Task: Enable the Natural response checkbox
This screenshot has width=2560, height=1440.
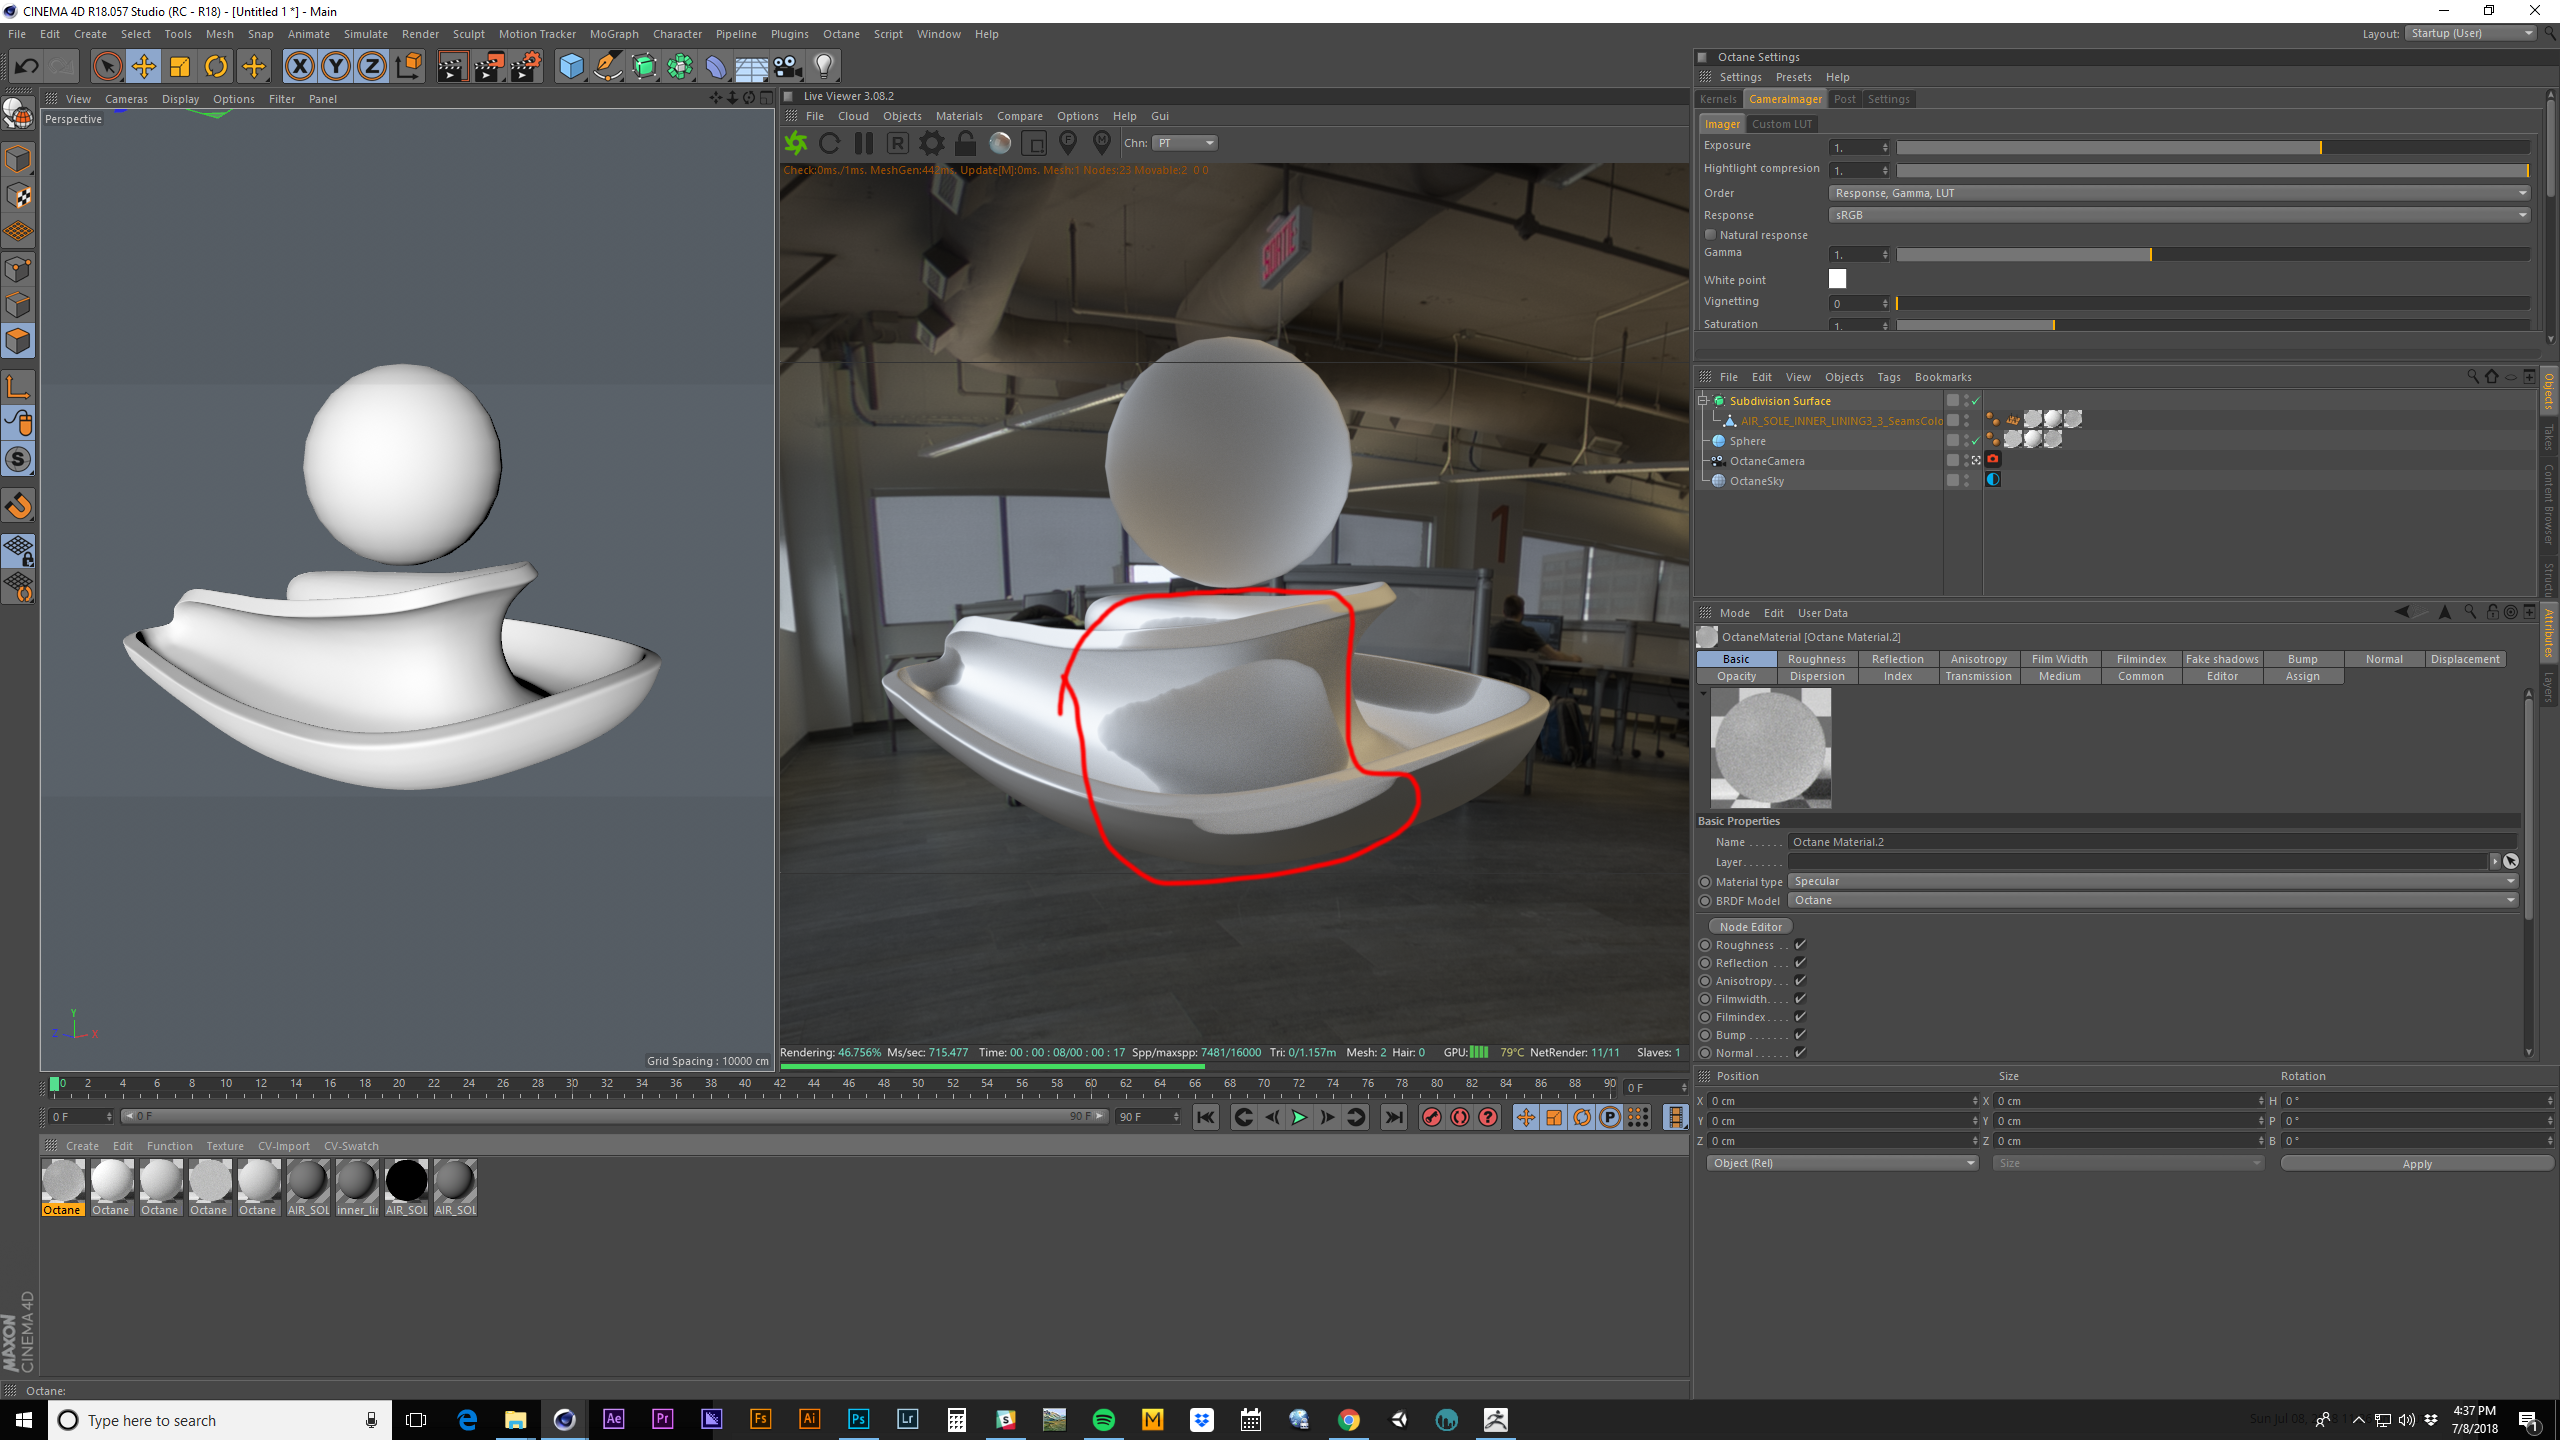Action: [1710, 235]
